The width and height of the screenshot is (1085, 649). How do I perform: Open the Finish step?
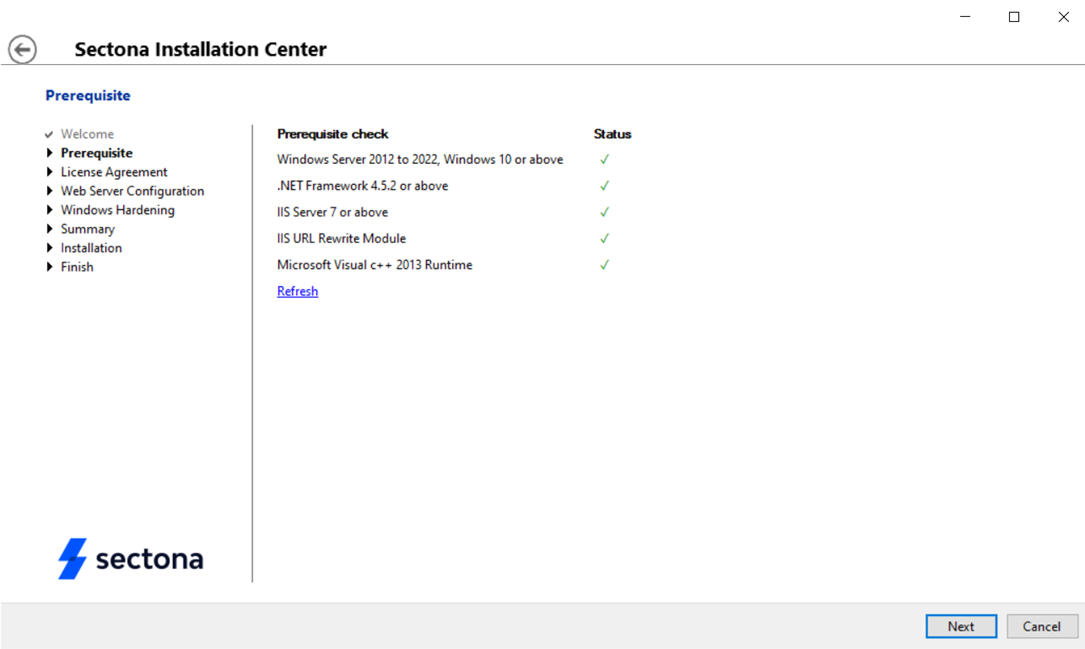[x=76, y=266]
